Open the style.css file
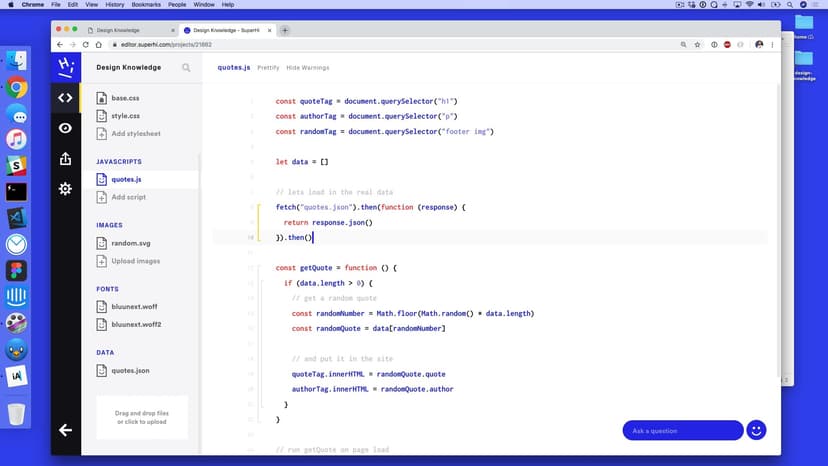This screenshot has width=828, height=466. coord(125,116)
